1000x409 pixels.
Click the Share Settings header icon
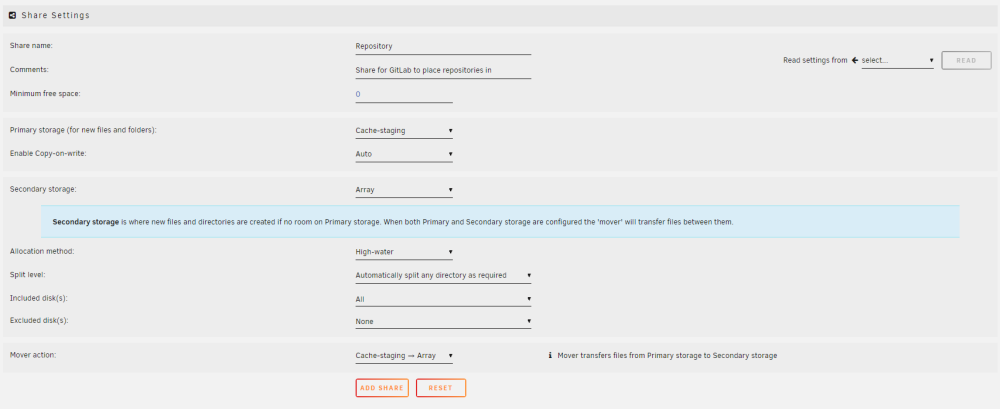13,15
